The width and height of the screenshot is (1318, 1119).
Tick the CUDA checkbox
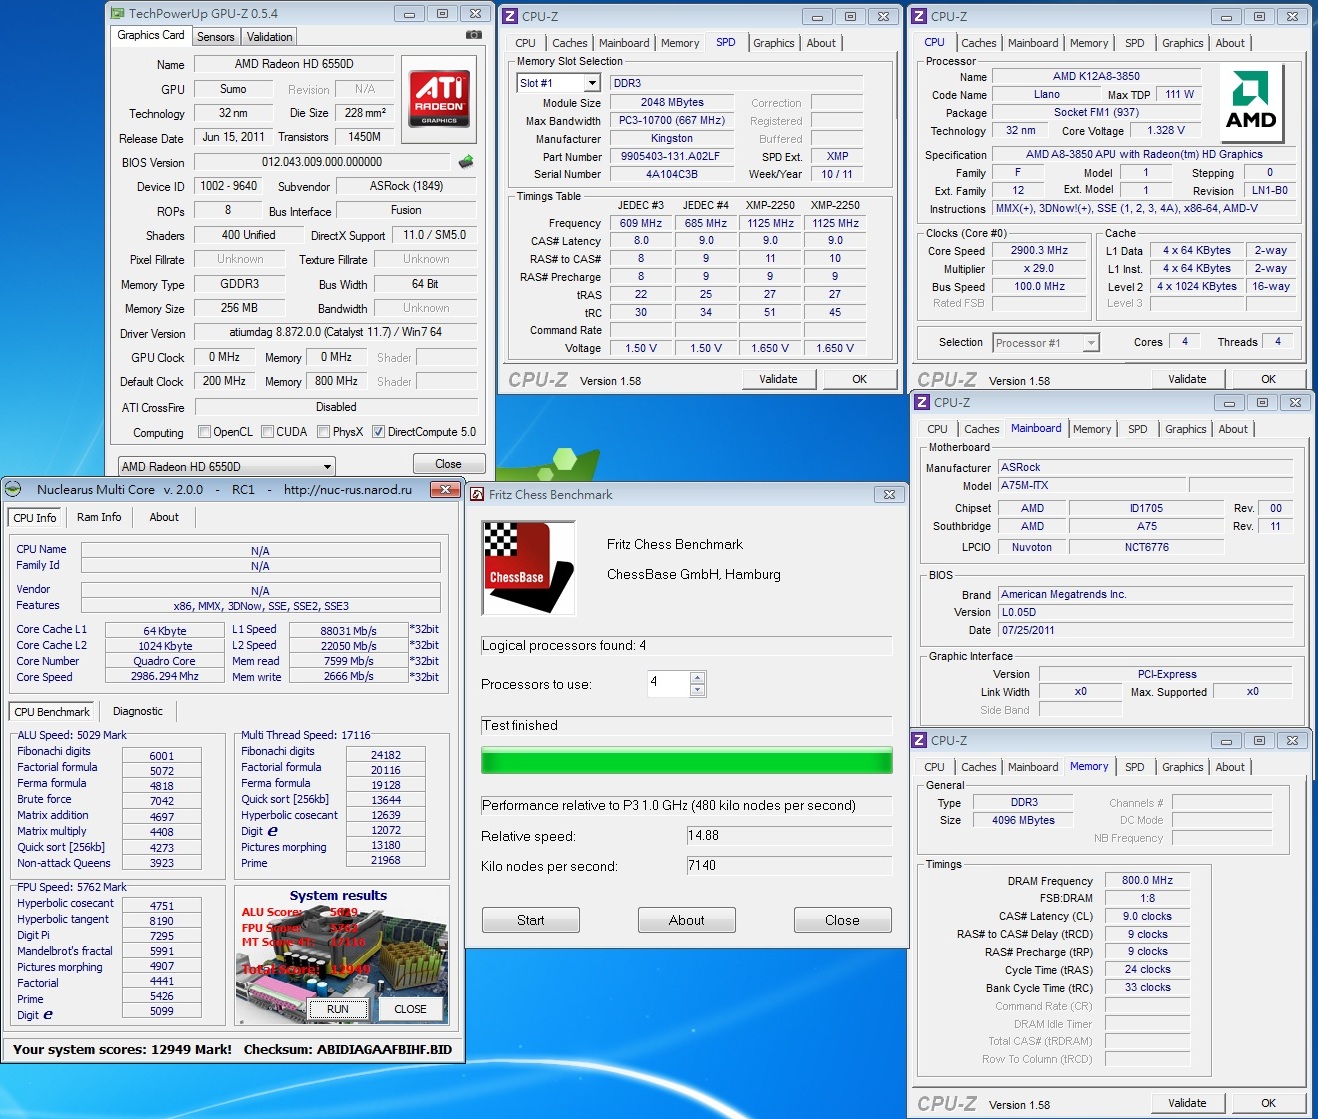(x=268, y=432)
